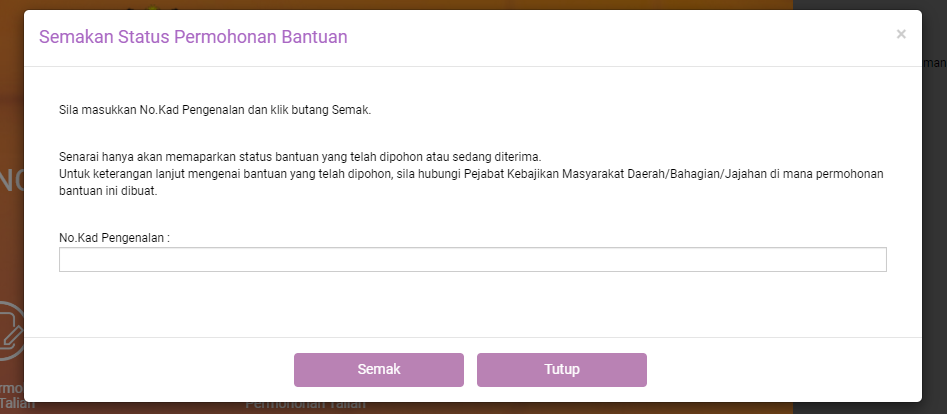Click the large cut-off letter left of the dialog
The width and height of the screenshot is (947, 414).
11,180
